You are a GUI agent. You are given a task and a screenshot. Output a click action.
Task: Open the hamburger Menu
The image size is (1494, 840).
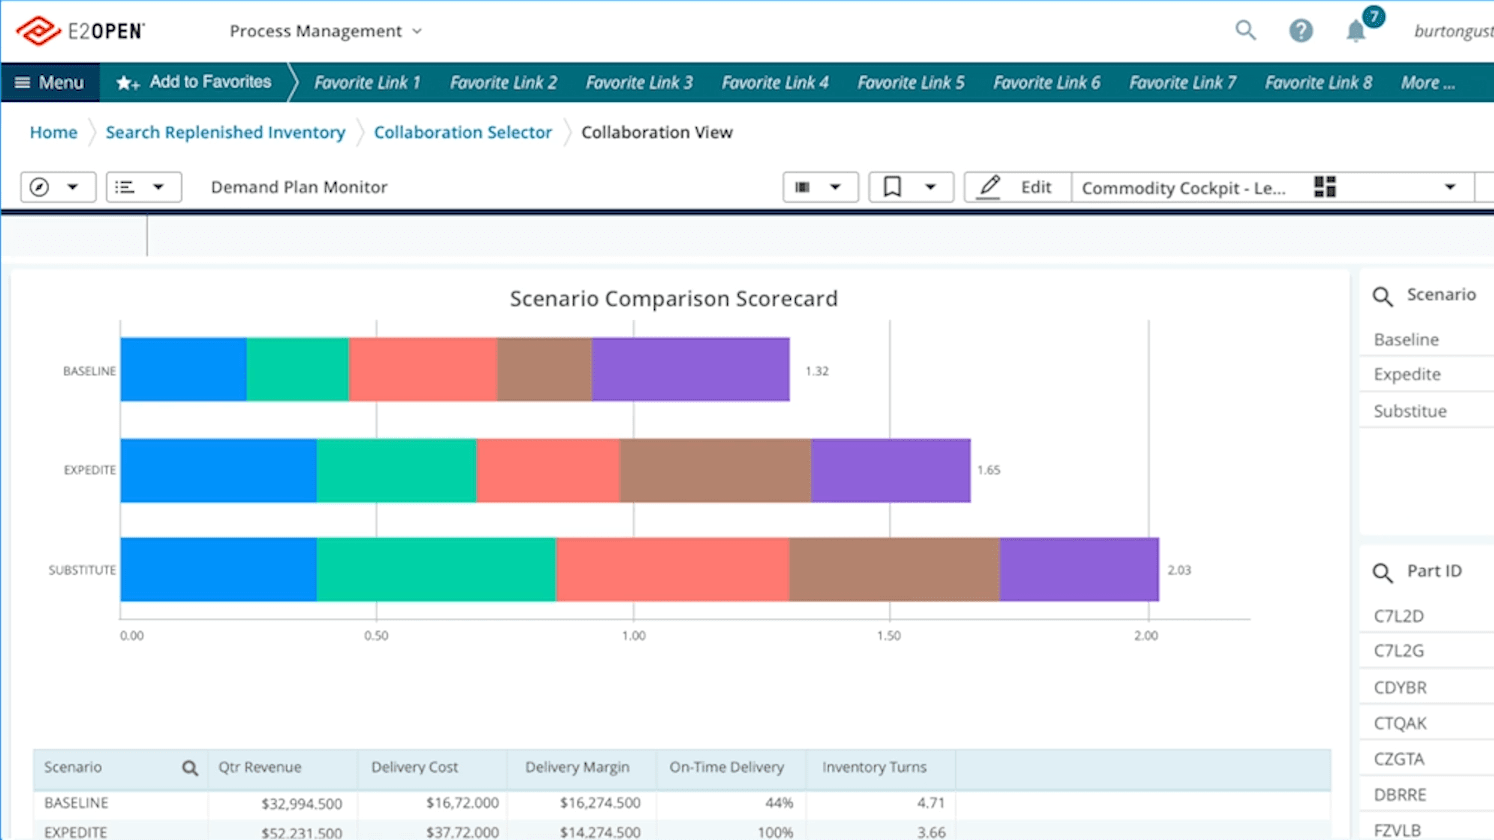point(50,82)
